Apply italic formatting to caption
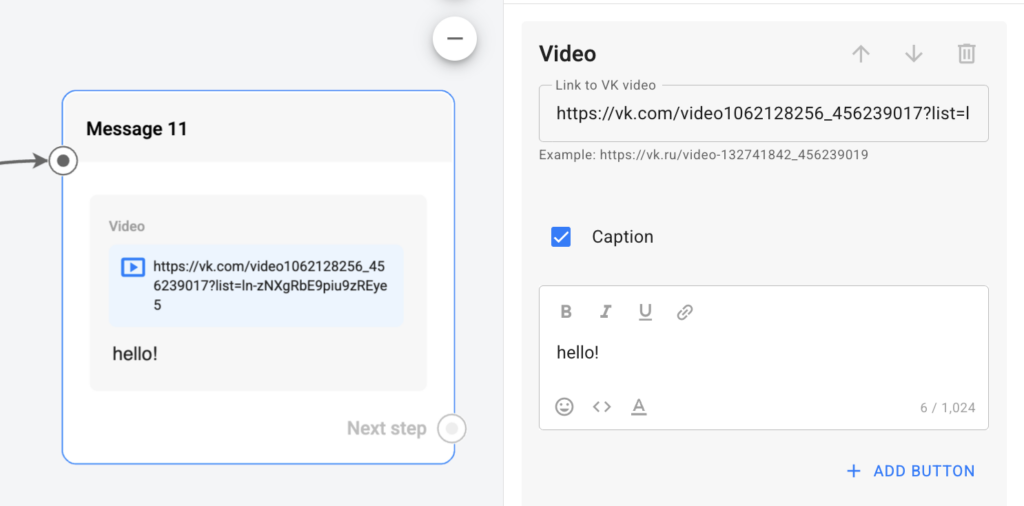1024x506 pixels. 605,312
